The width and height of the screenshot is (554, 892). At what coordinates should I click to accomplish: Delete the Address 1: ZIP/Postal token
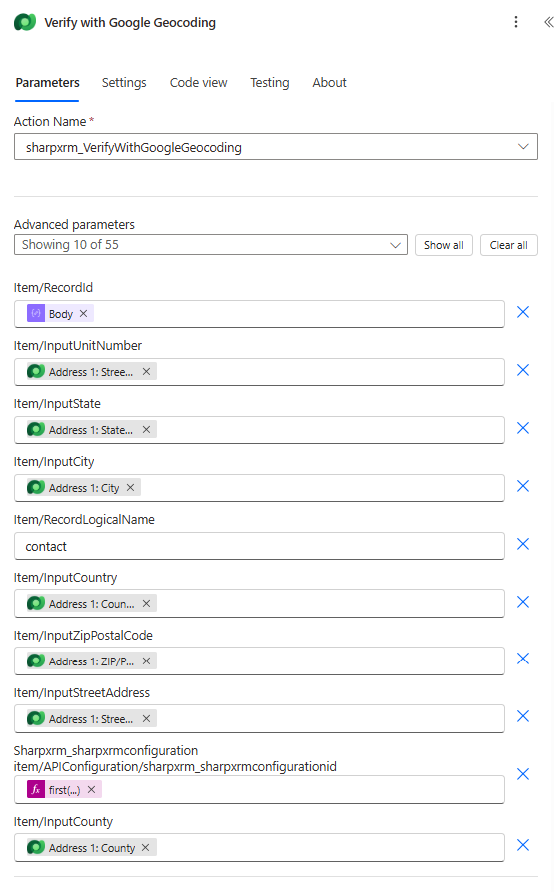click(146, 661)
